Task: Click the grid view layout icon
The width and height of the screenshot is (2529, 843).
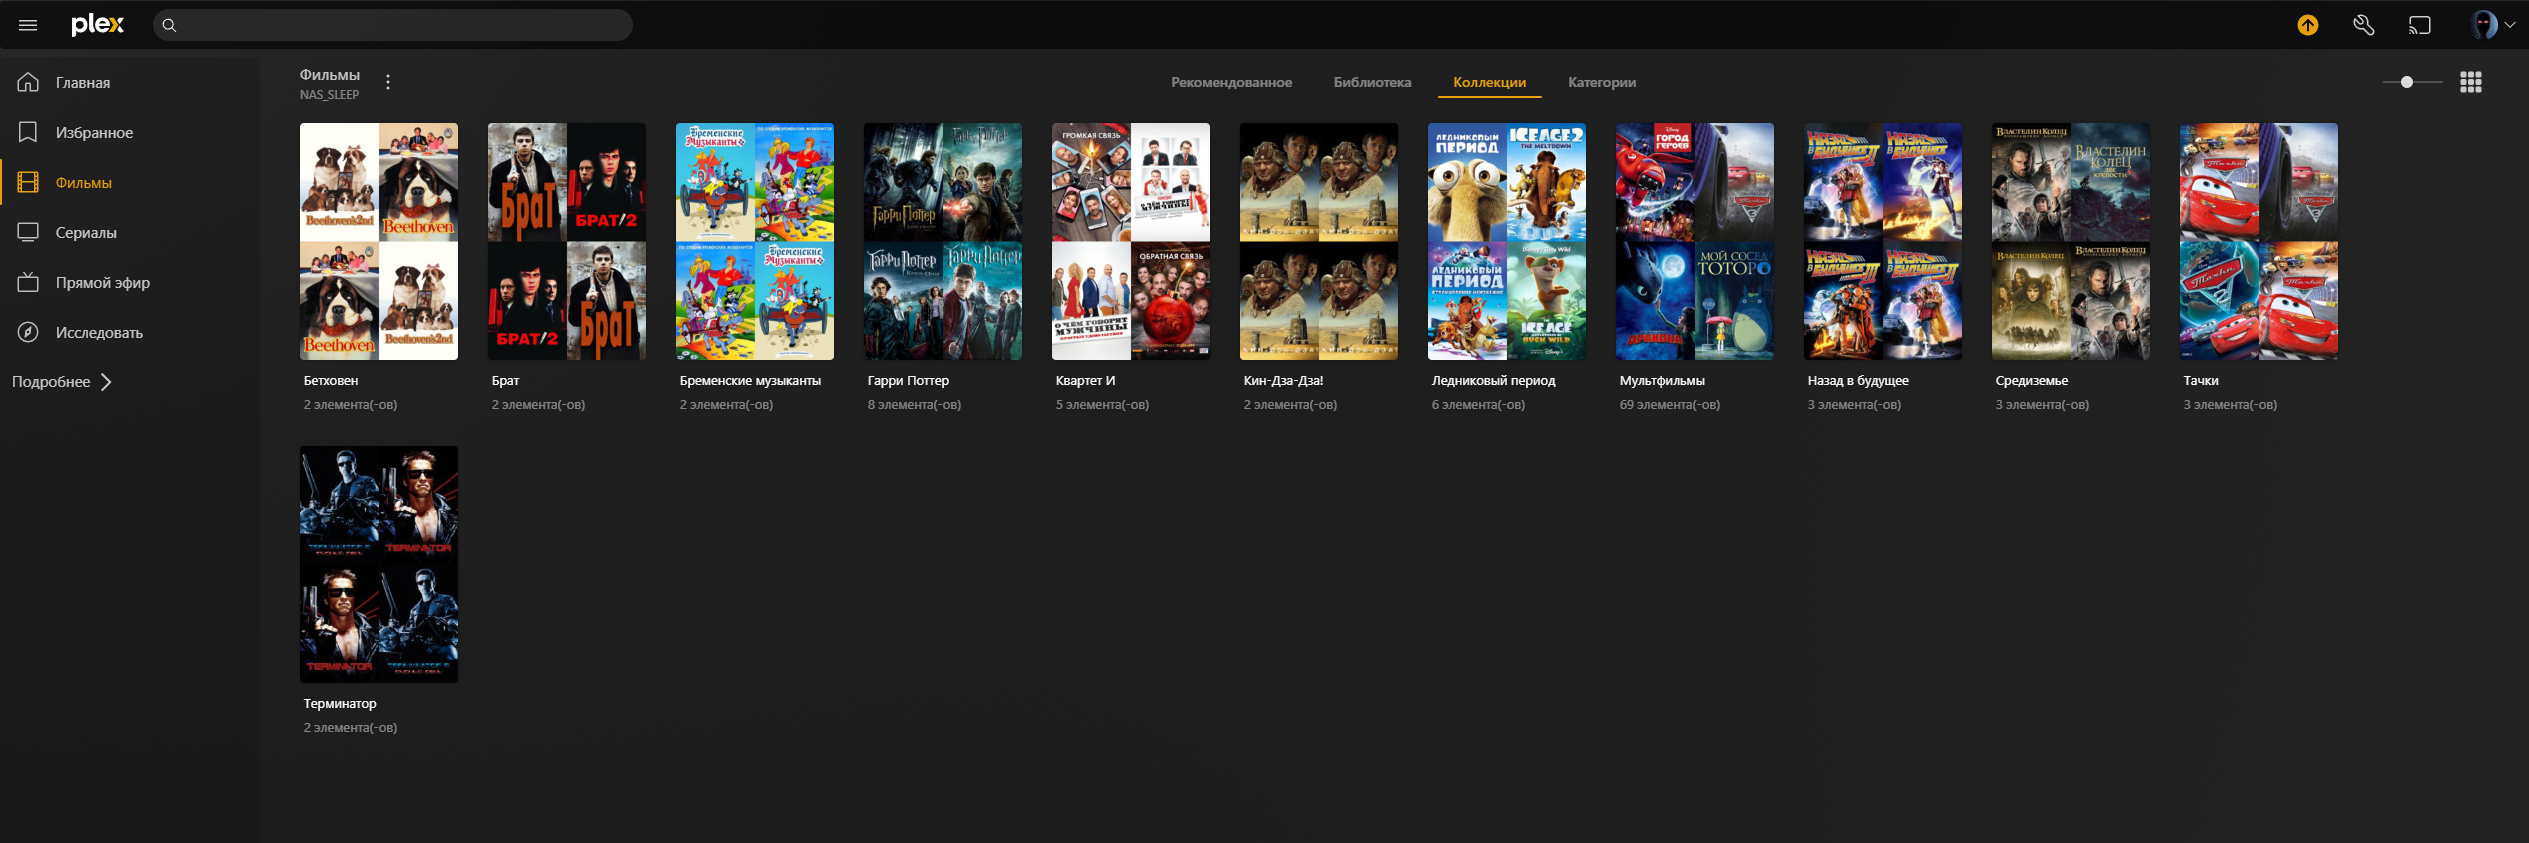Action: (2471, 82)
